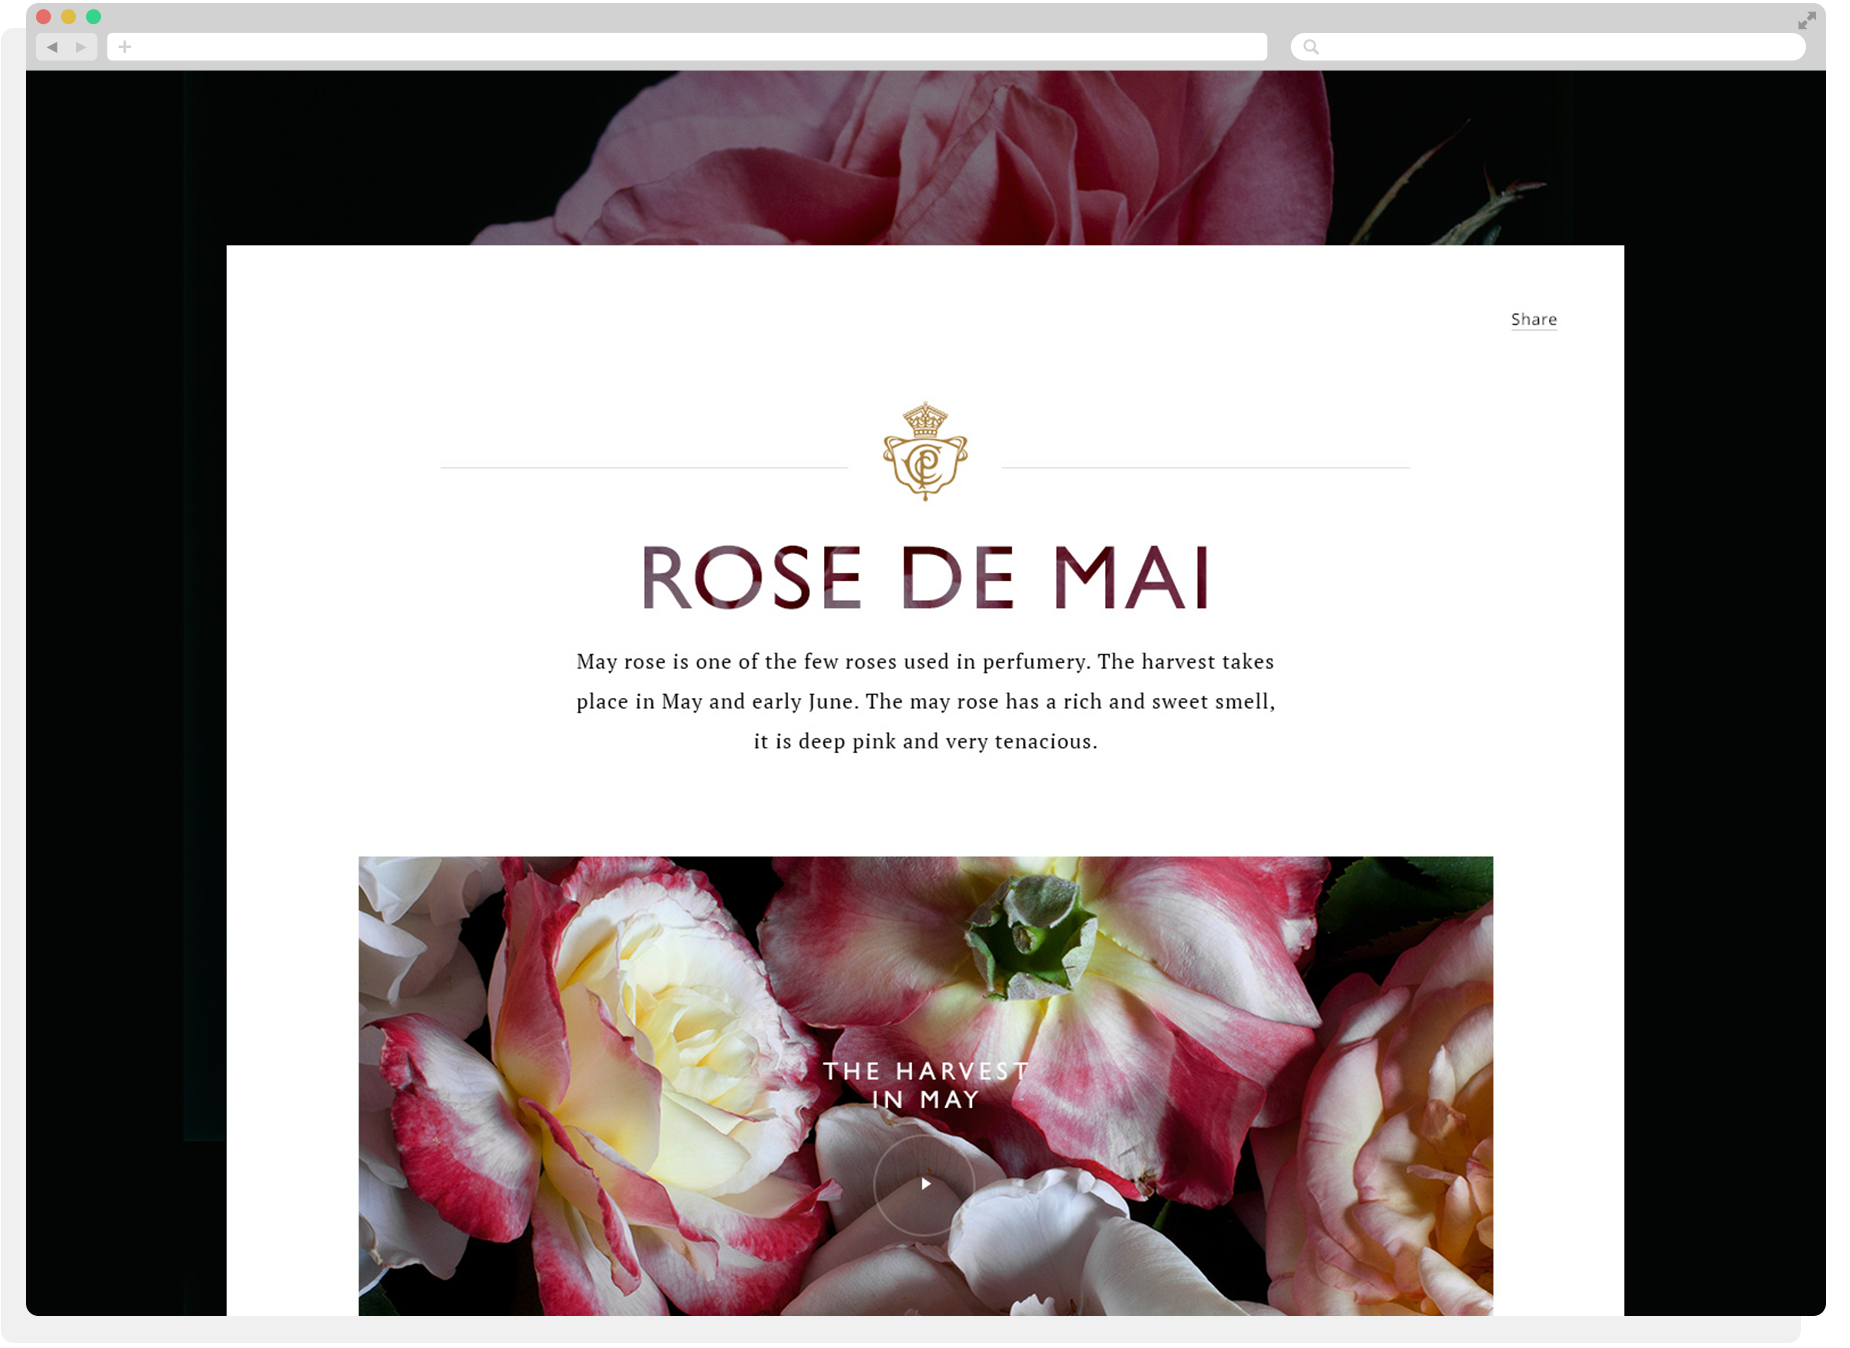This screenshot has height=1348, width=1850.
Task: Focus the browser search field
Action: click(1547, 47)
